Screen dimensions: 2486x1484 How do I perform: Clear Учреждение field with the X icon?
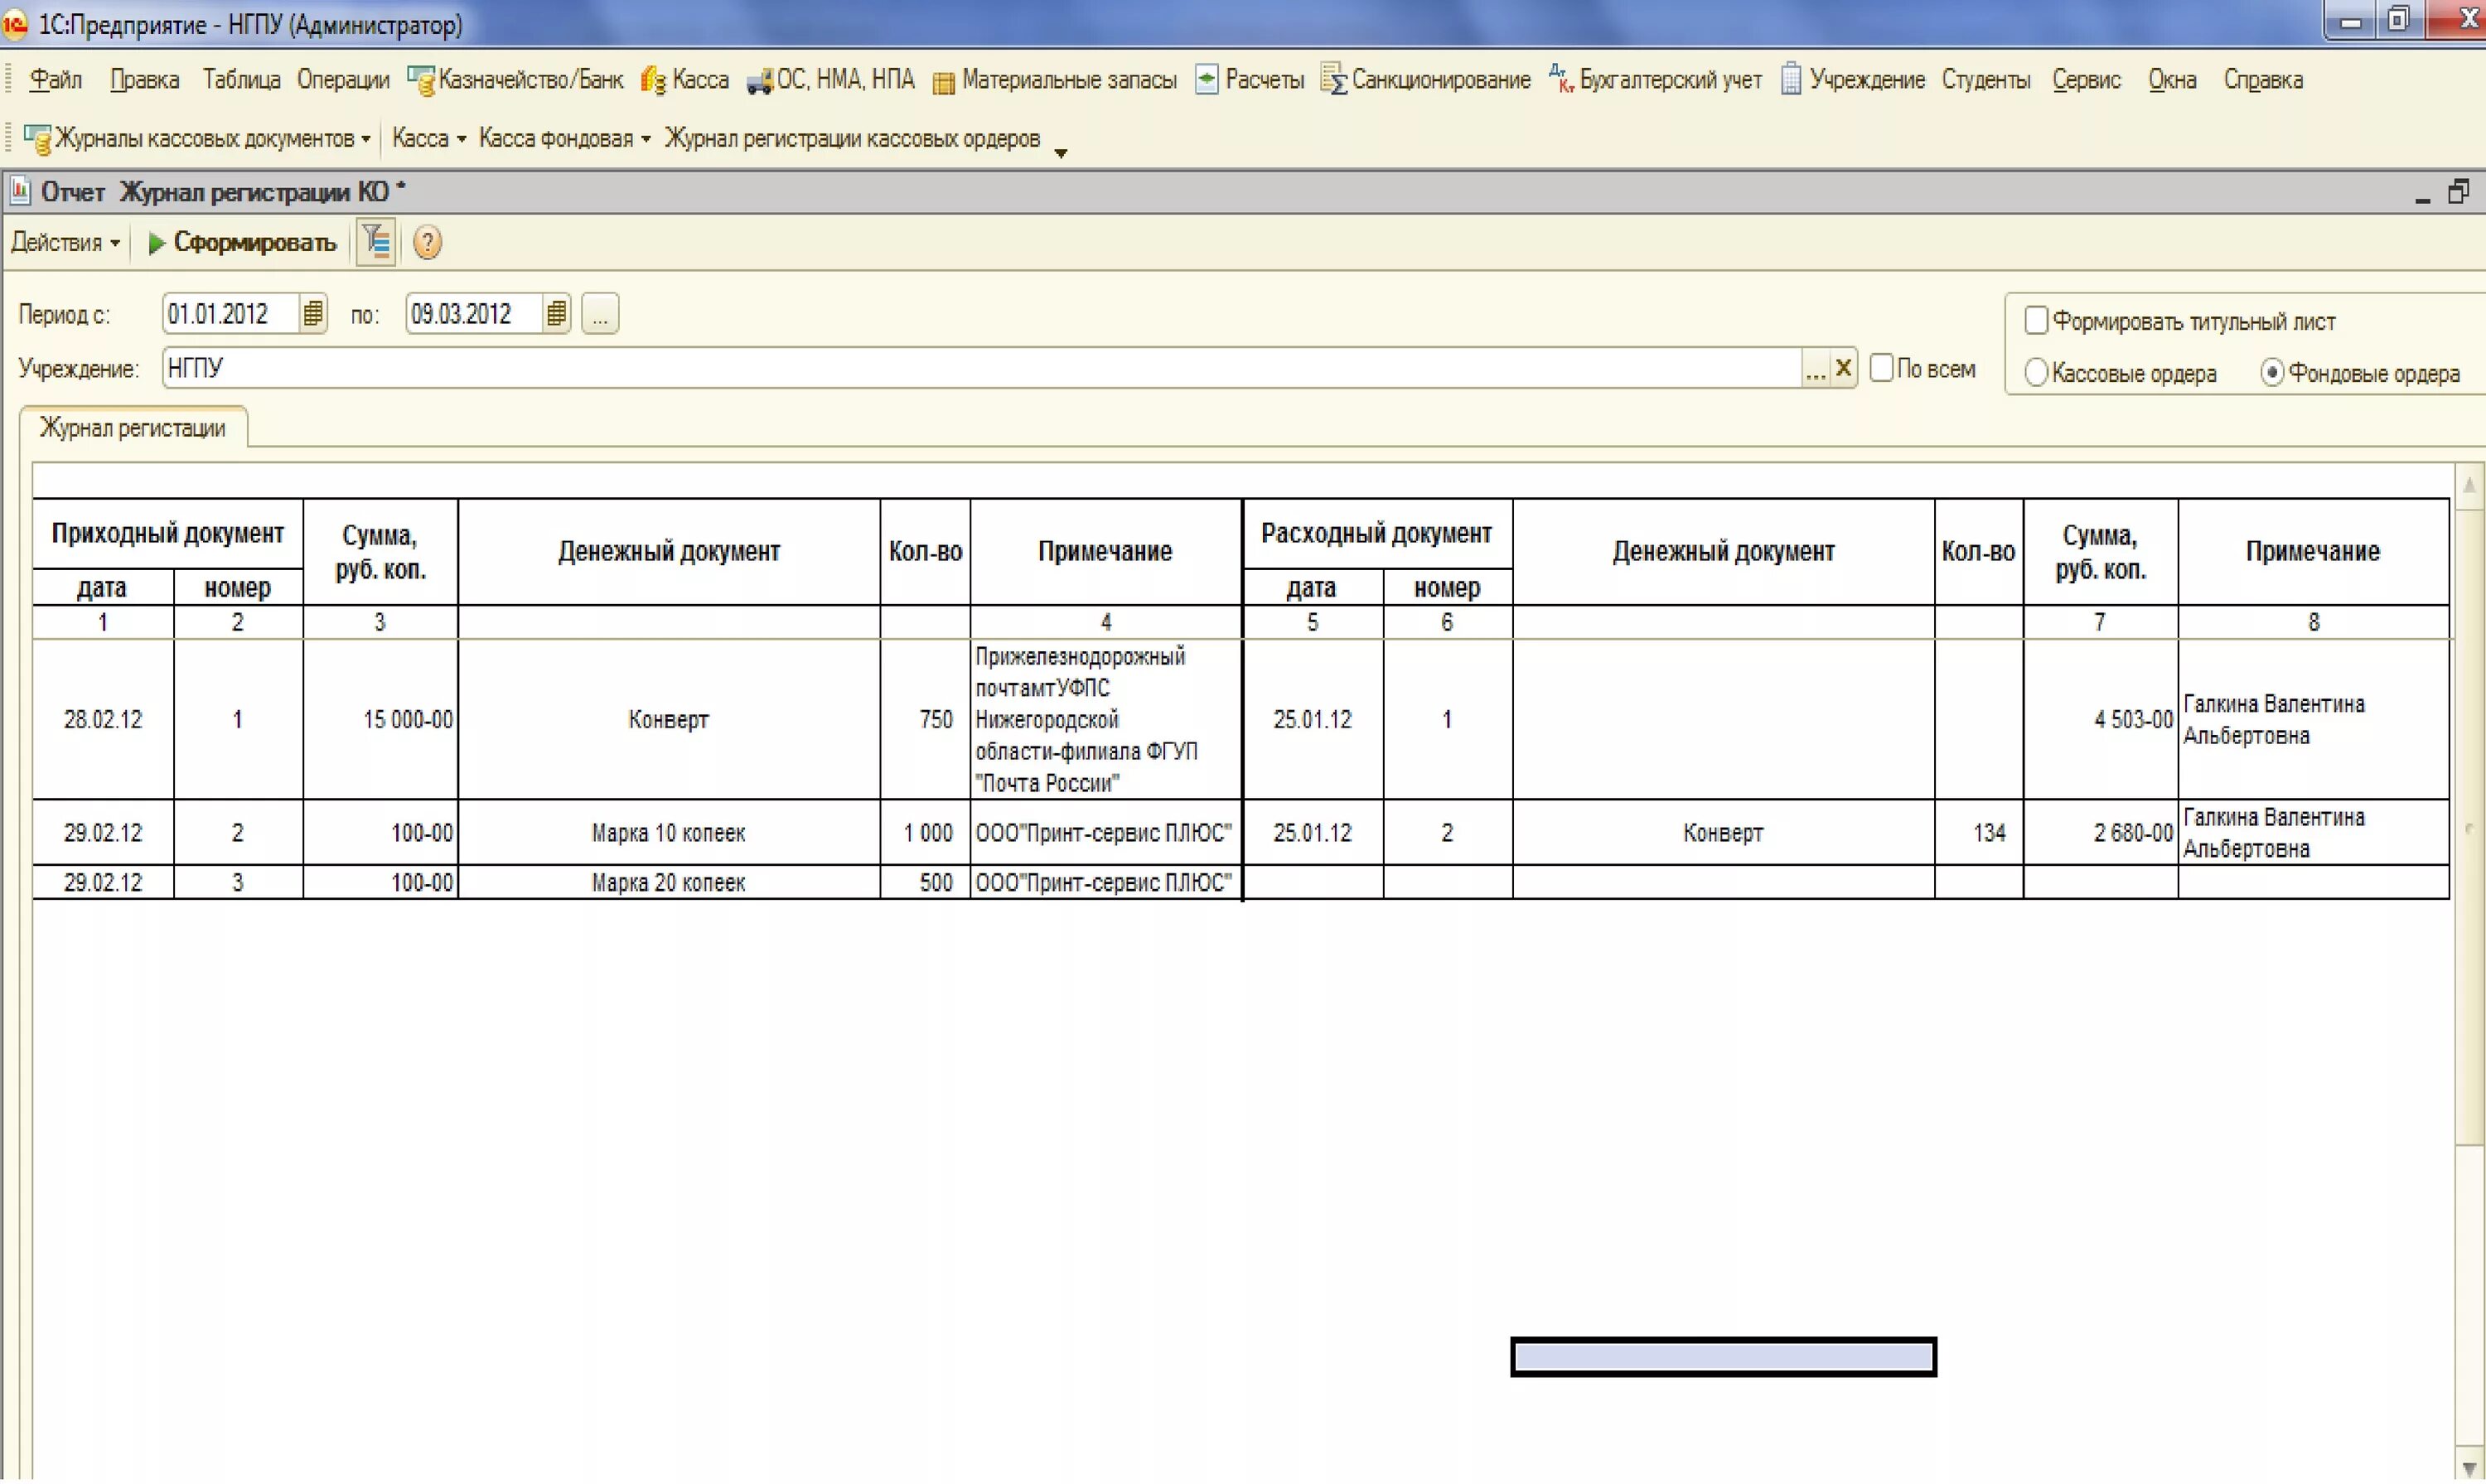point(1843,368)
